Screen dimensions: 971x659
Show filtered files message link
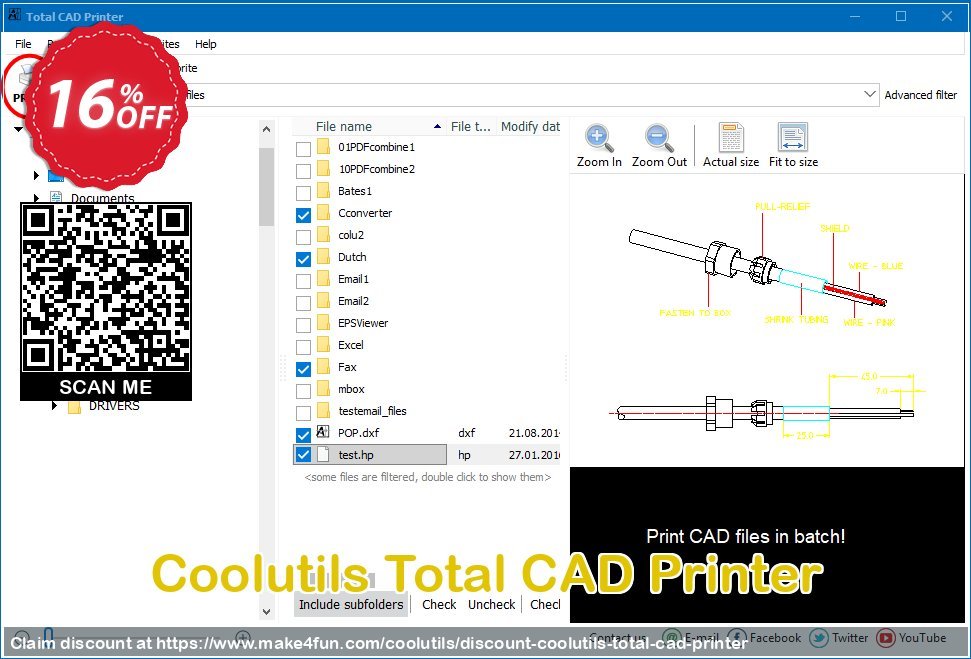coord(427,477)
